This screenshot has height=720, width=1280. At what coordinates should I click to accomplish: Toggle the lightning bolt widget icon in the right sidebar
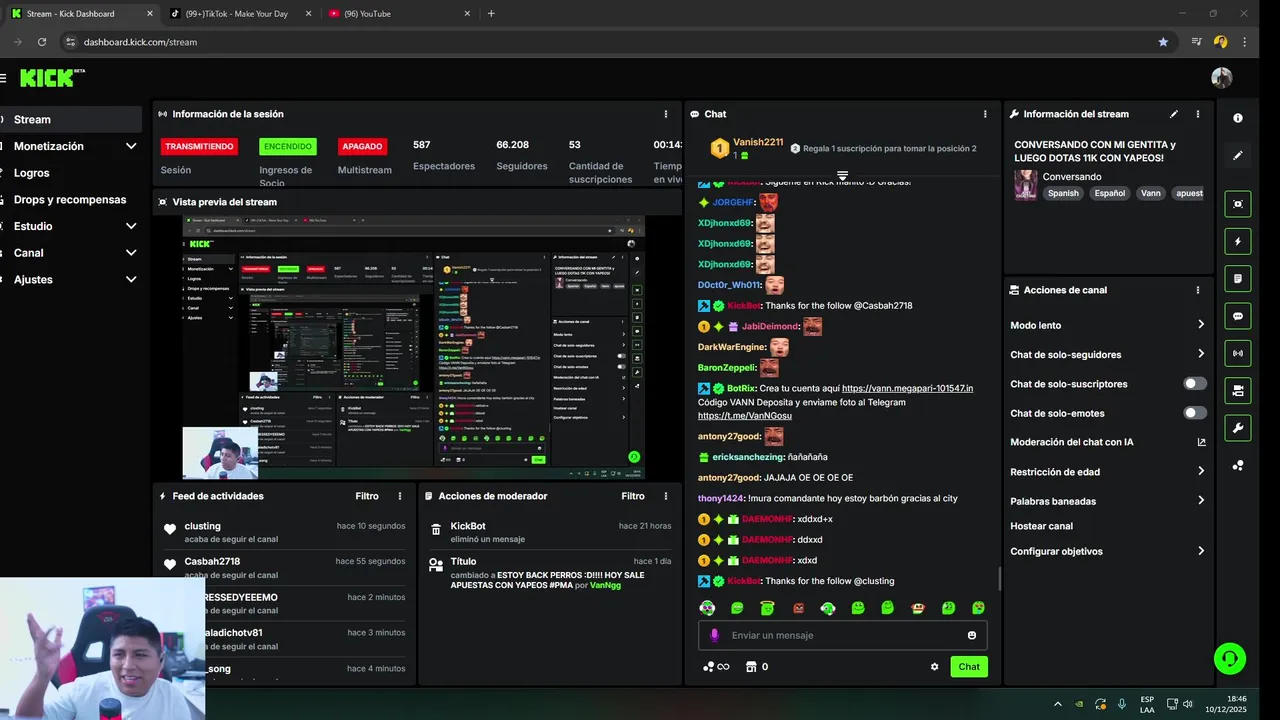point(1238,241)
